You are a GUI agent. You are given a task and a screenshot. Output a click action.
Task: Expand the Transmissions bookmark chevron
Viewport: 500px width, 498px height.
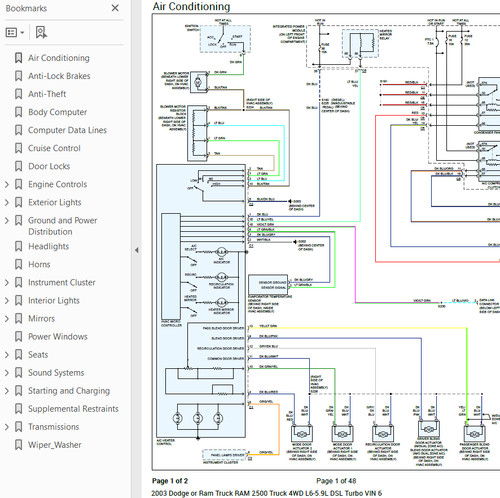pyautogui.click(x=7, y=427)
